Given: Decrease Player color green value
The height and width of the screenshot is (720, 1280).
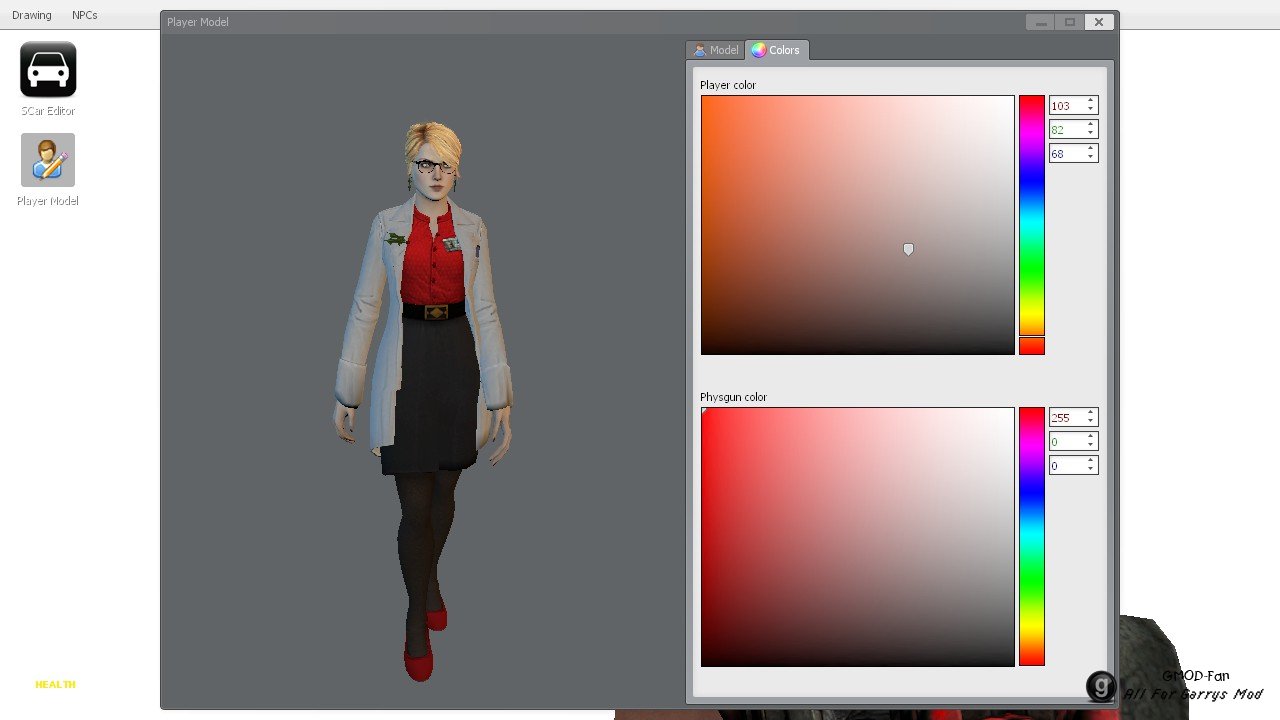Looking at the screenshot, I should pos(1091,133).
